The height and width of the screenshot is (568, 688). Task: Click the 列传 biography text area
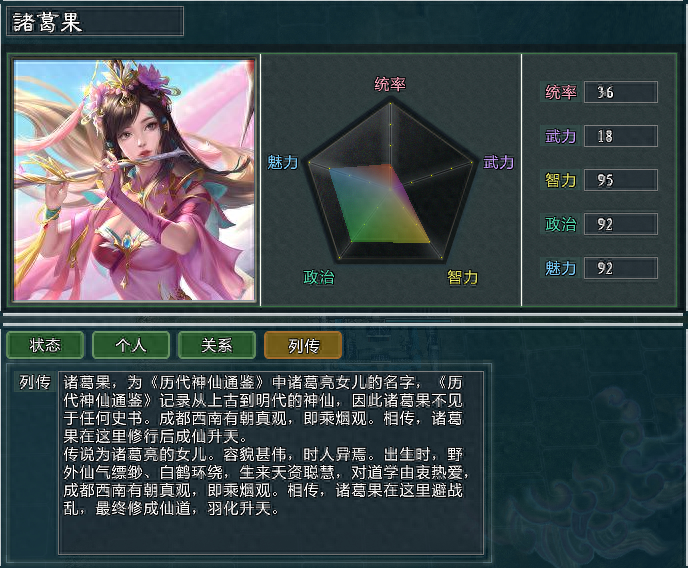[x=271, y=463]
